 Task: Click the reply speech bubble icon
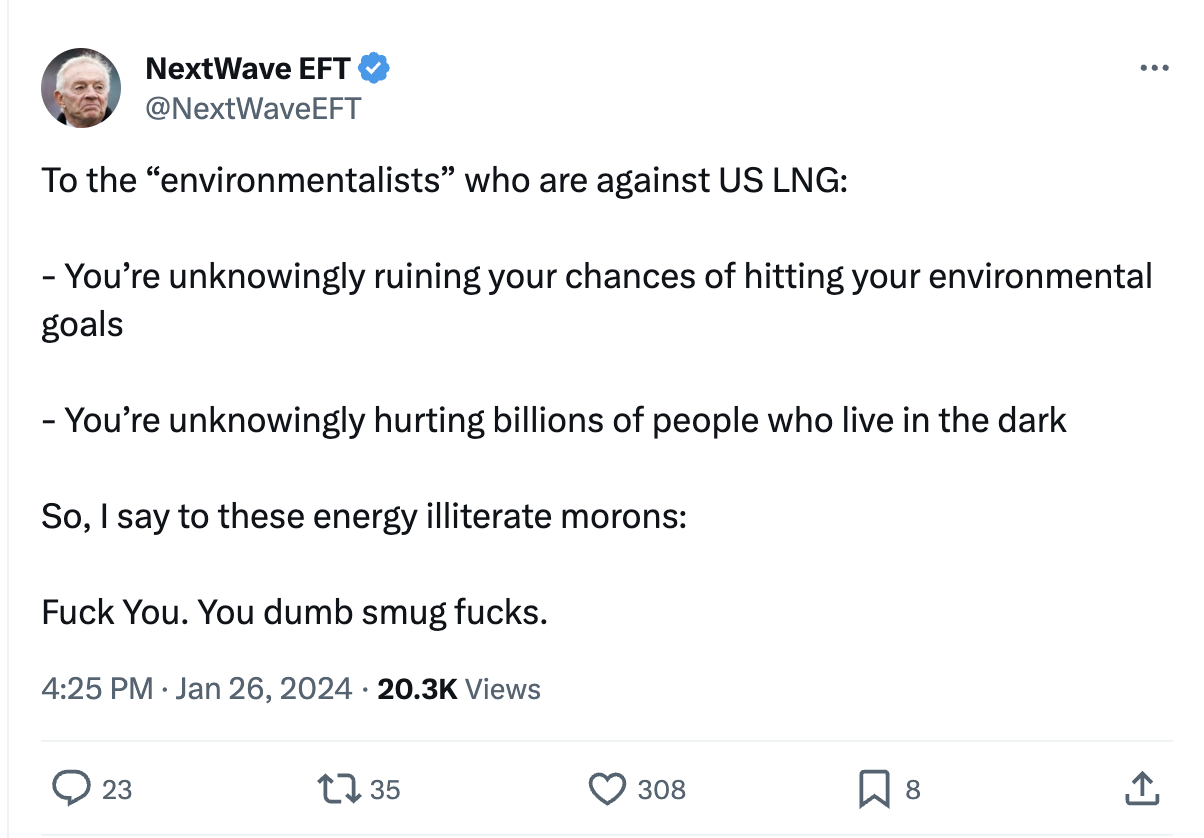coord(70,789)
